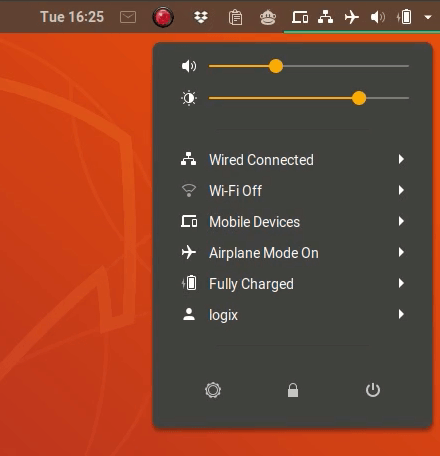Click on the brightness slider track
440x456 pixels.
coord(309,98)
